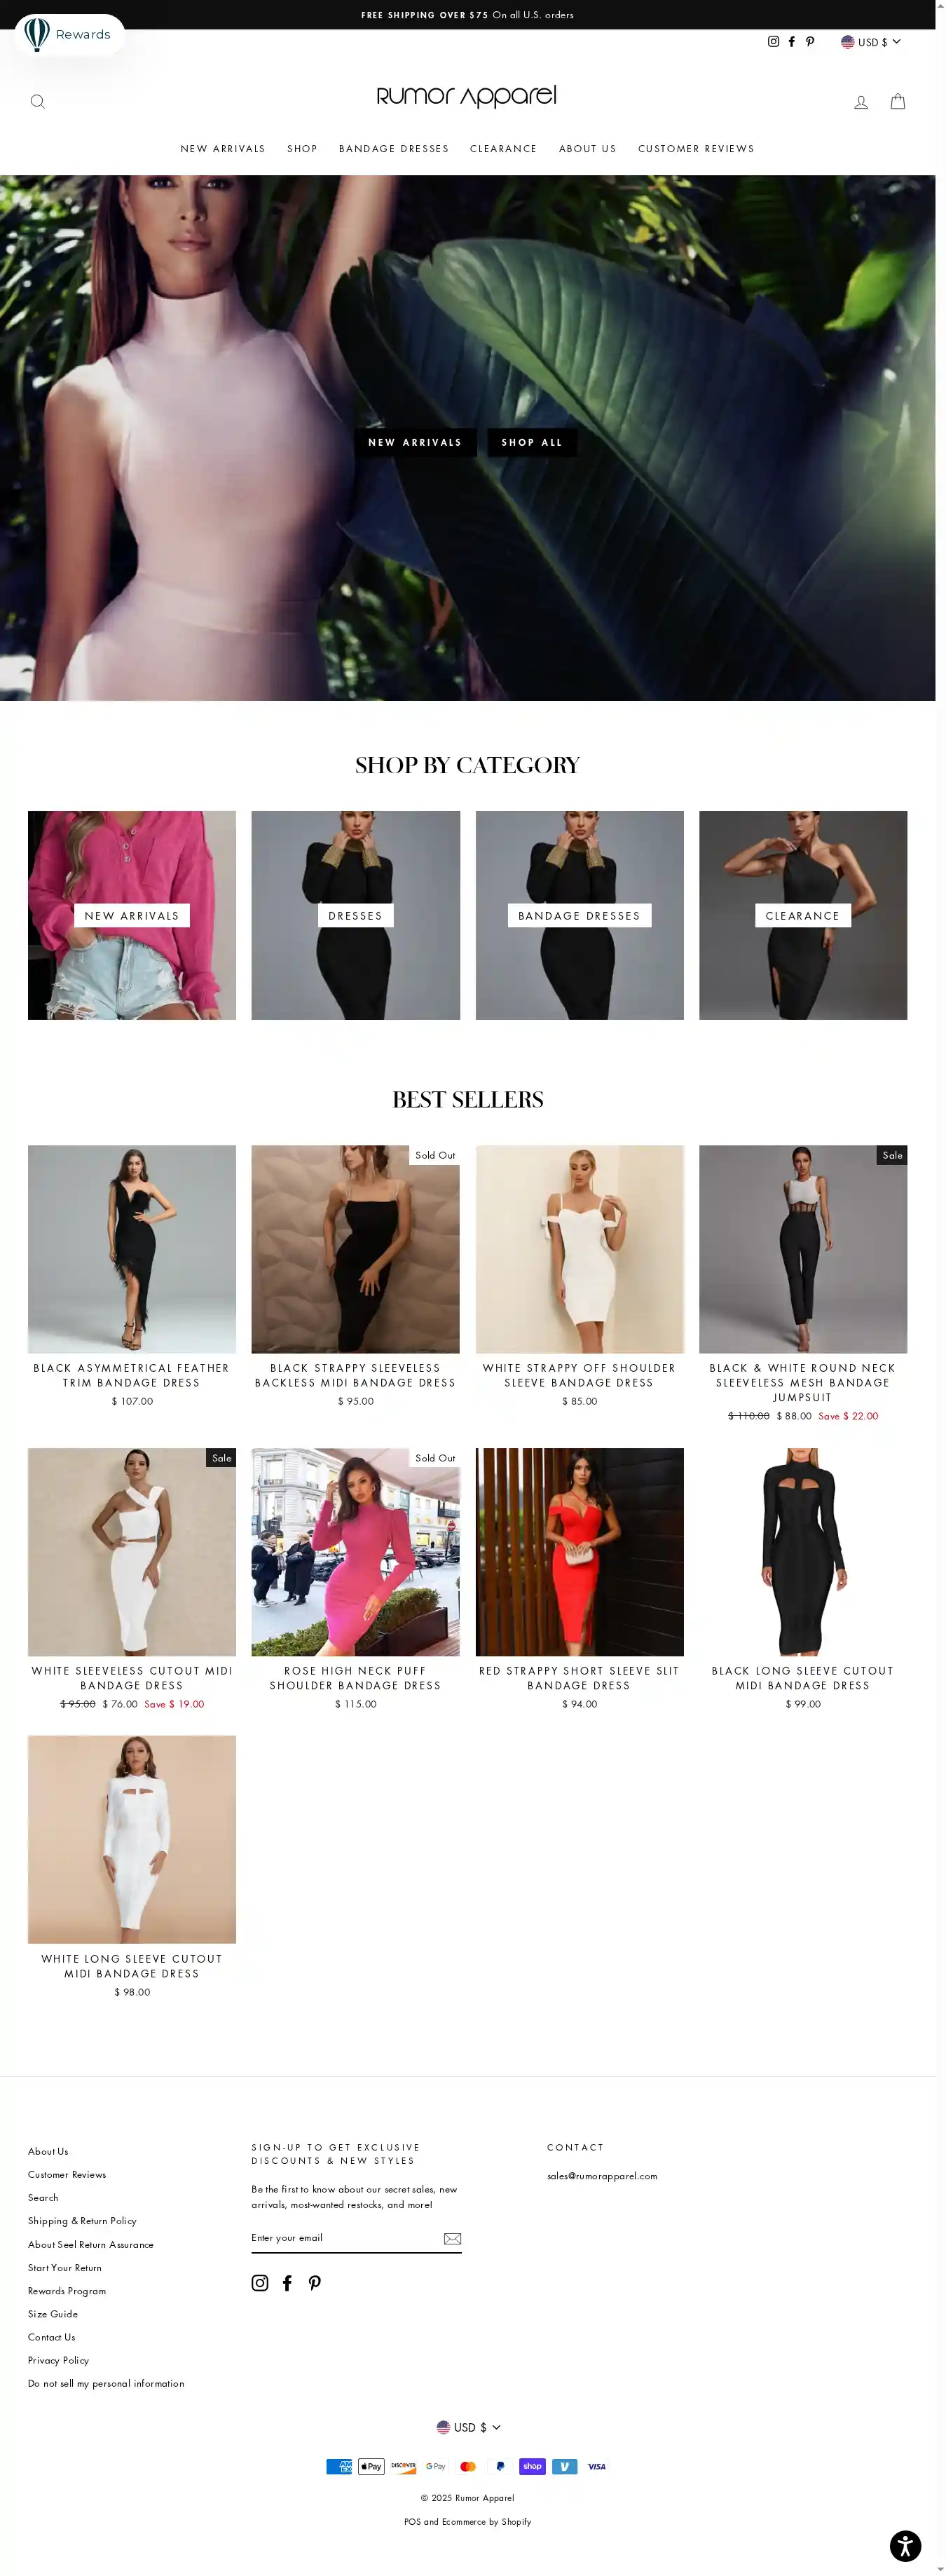Open the Rewards balloon launcher

tap(69, 34)
